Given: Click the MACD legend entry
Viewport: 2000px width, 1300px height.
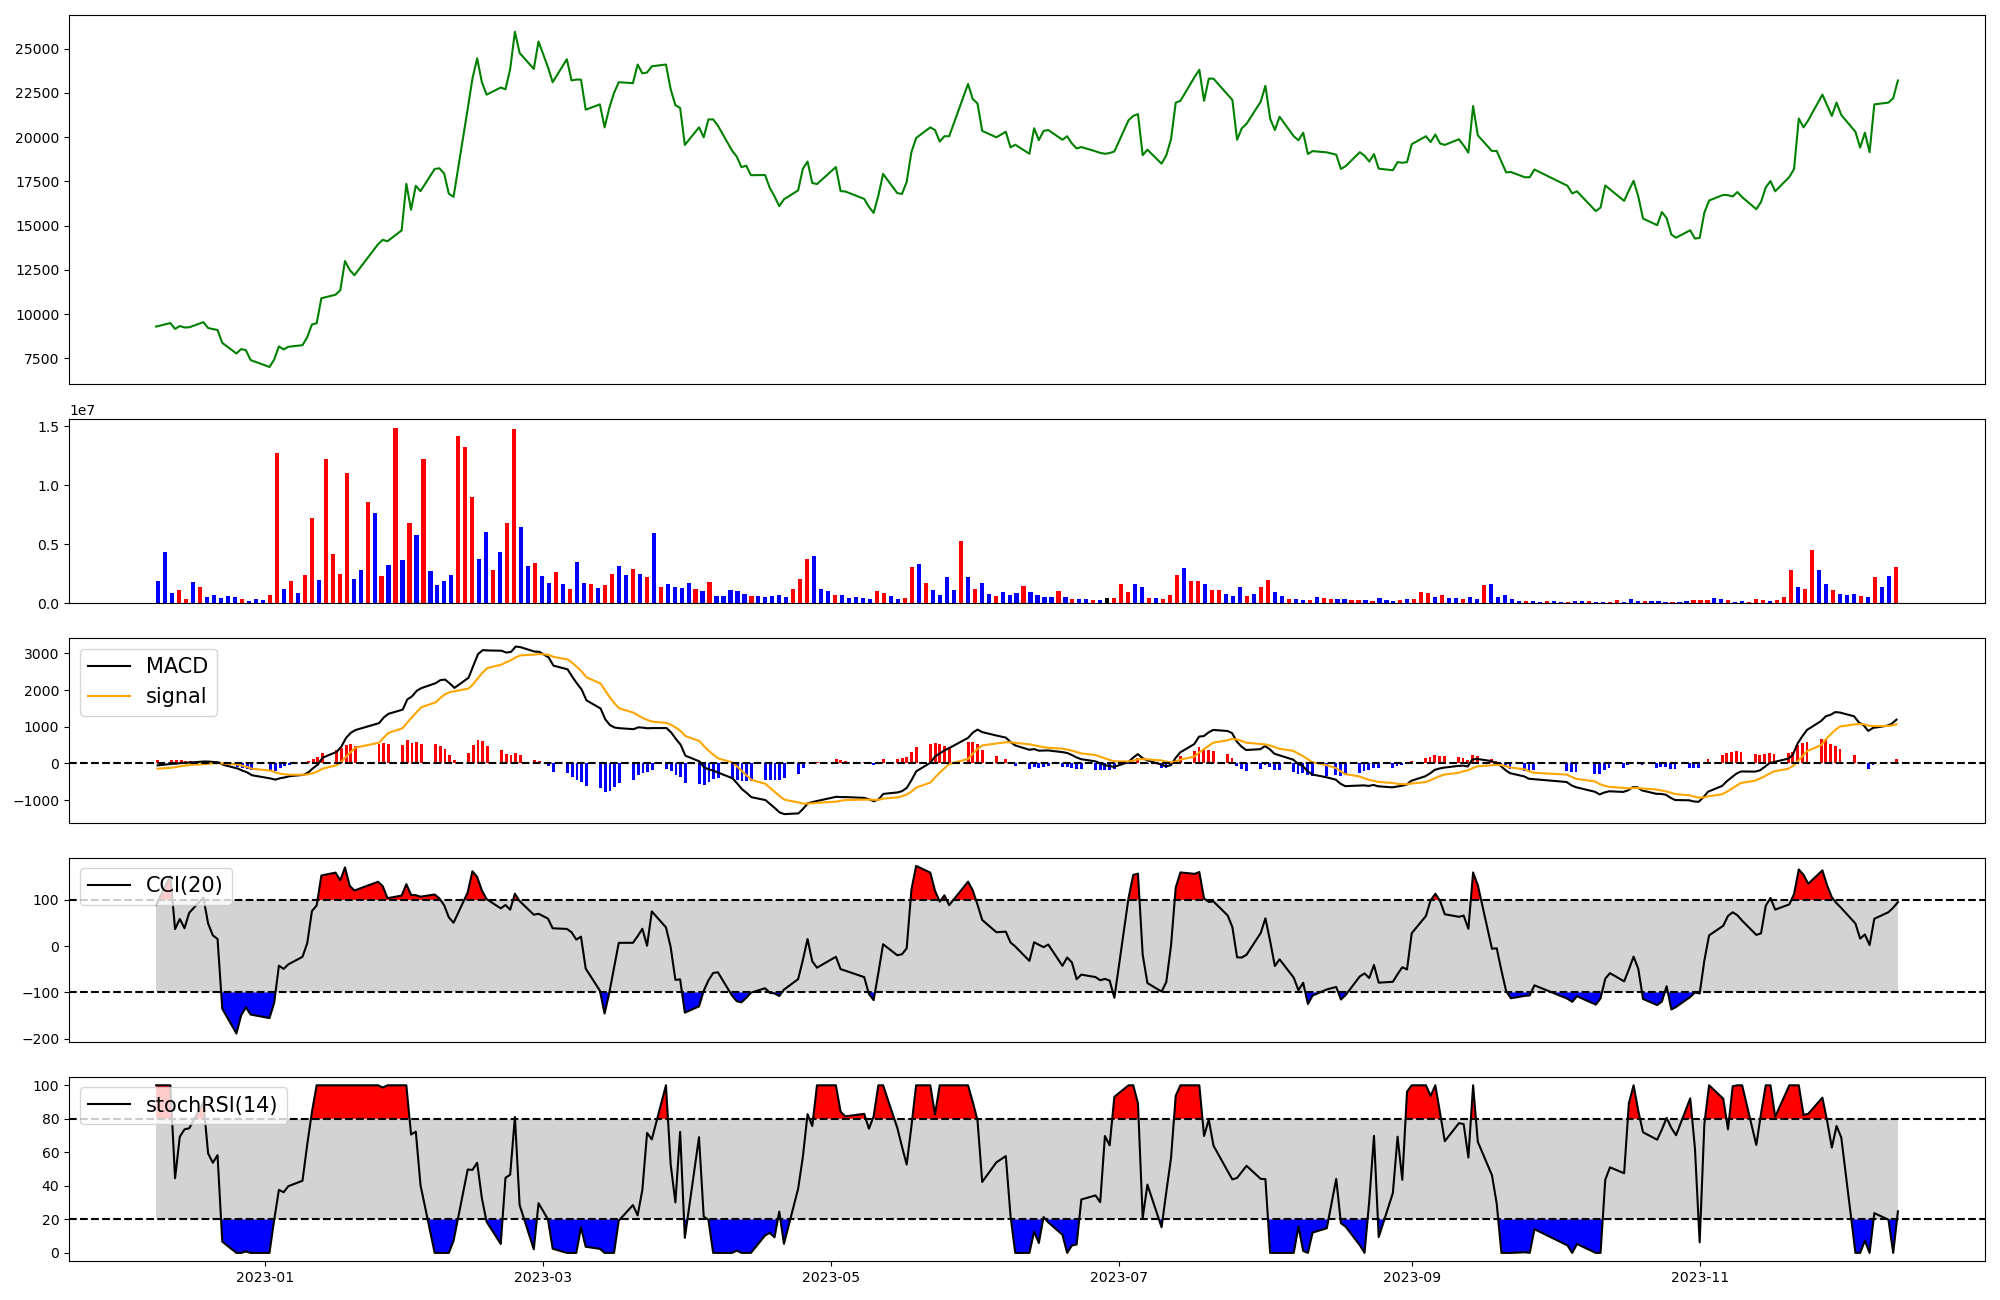Looking at the screenshot, I should click(x=176, y=666).
